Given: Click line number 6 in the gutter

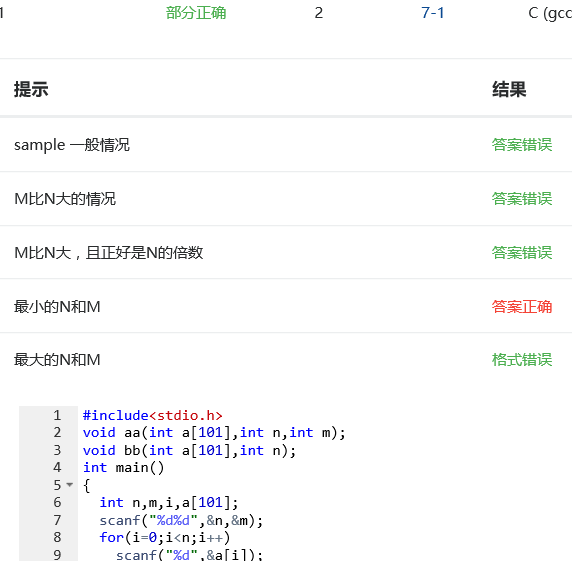Looking at the screenshot, I should [57, 503].
